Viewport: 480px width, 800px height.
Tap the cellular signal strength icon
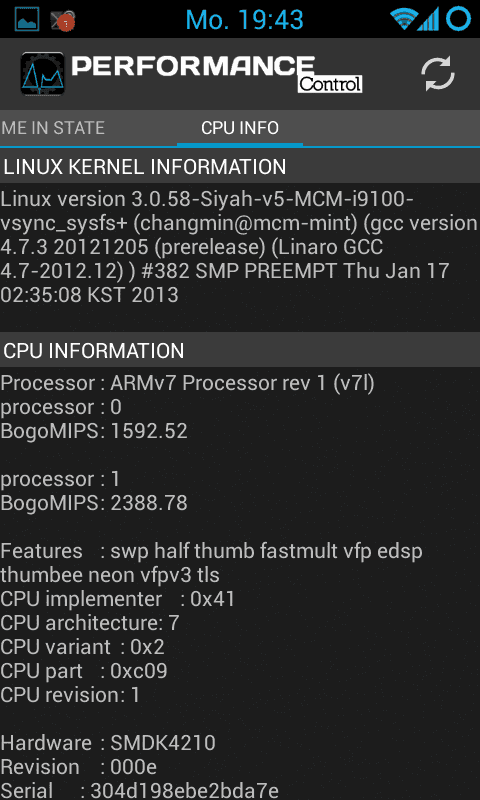coord(430,20)
